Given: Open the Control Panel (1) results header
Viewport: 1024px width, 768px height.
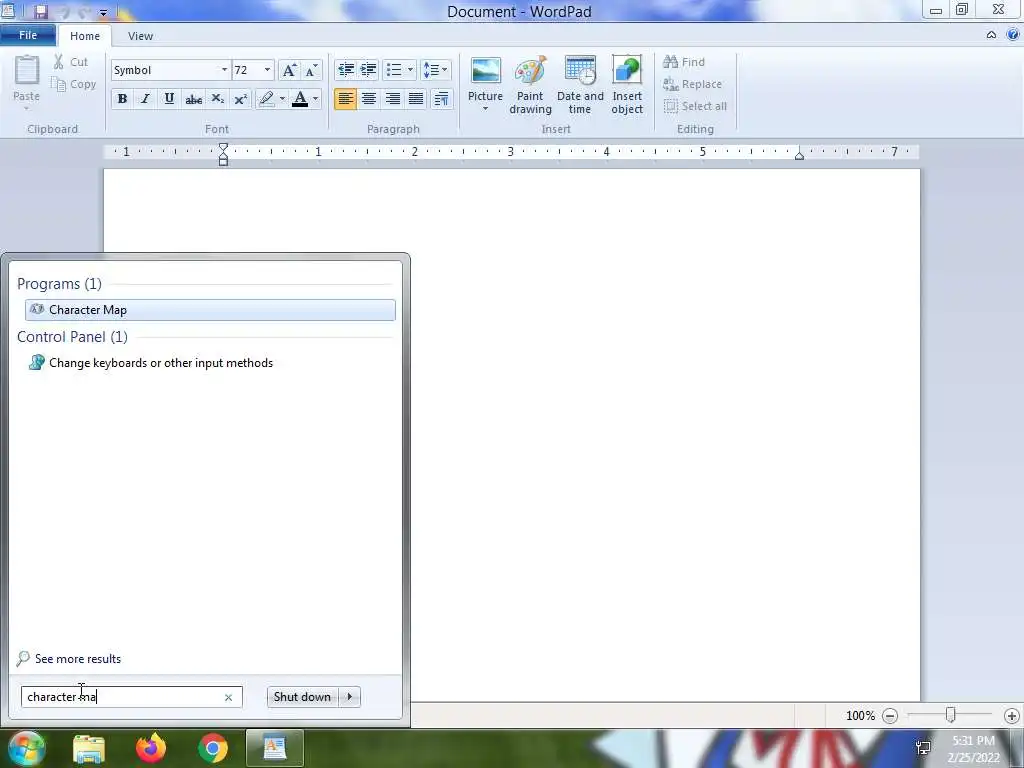Looking at the screenshot, I should pos(72,336).
